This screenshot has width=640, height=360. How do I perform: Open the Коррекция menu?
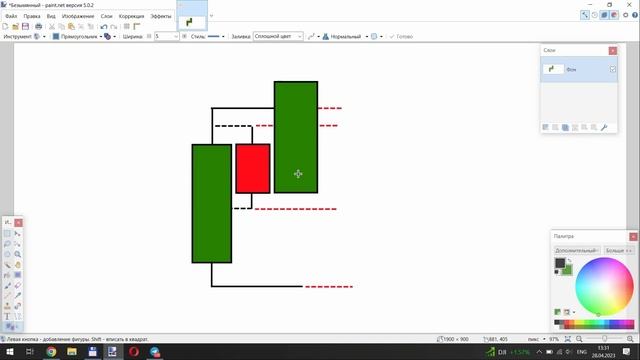[x=131, y=16]
